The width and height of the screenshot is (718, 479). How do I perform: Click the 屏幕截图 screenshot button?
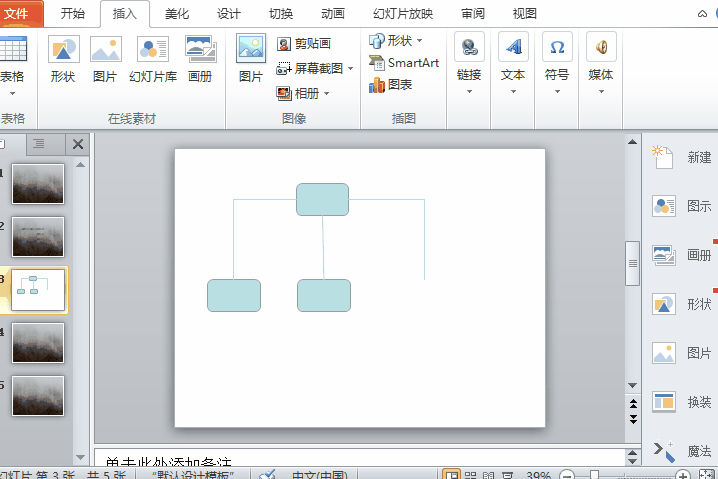coord(310,69)
